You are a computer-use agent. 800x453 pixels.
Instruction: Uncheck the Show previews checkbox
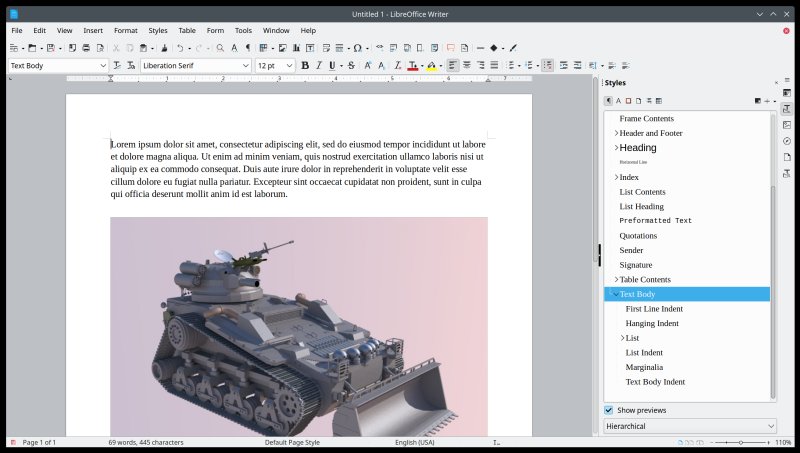coord(609,410)
